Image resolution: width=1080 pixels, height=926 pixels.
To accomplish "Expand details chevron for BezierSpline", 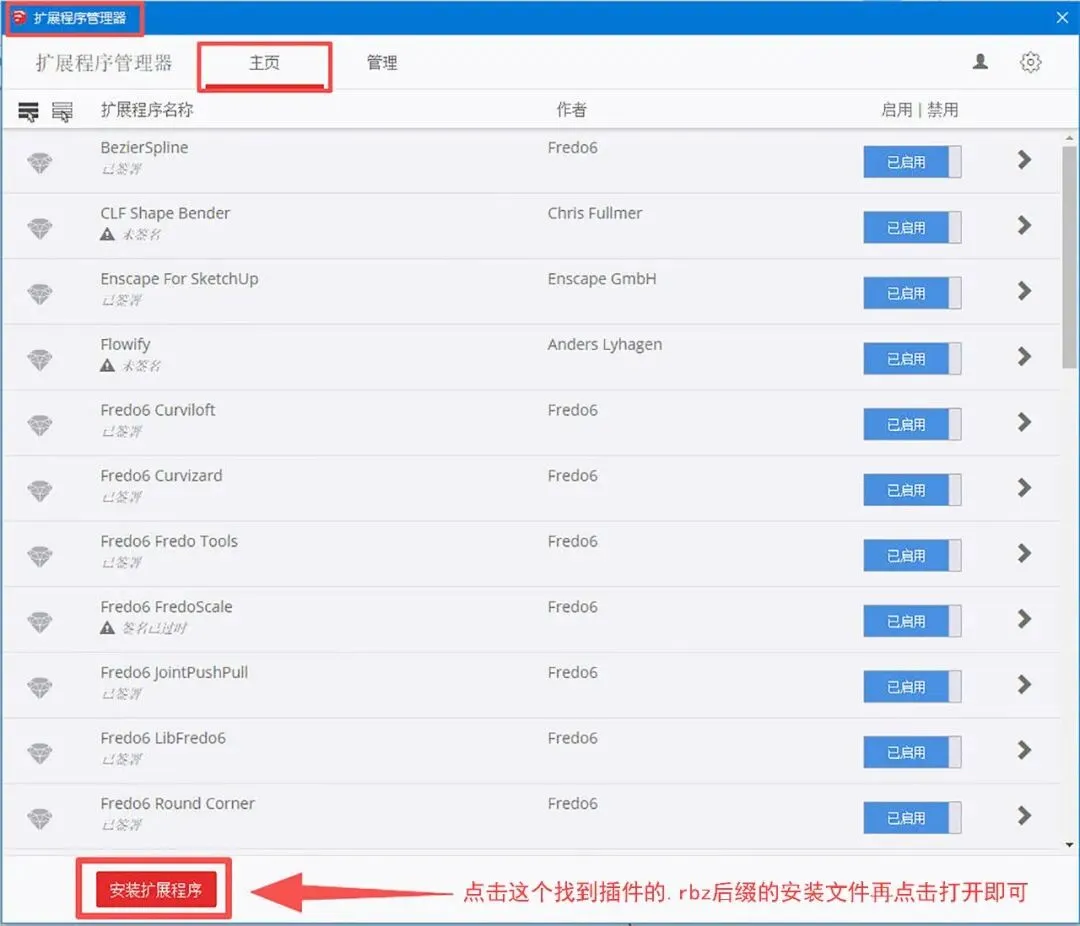I will pos(1024,160).
